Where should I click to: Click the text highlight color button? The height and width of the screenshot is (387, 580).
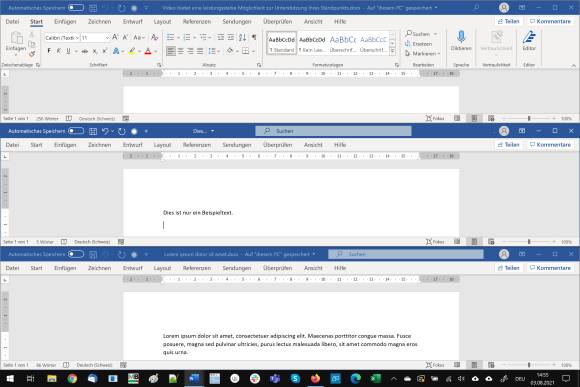click(x=132, y=51)
